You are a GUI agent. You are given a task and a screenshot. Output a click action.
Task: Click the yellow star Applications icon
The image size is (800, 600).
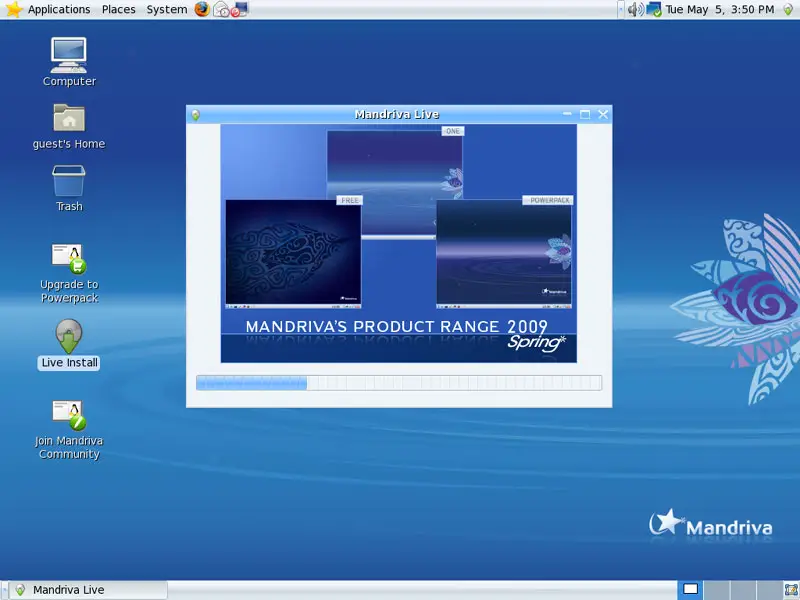[14, 9]
